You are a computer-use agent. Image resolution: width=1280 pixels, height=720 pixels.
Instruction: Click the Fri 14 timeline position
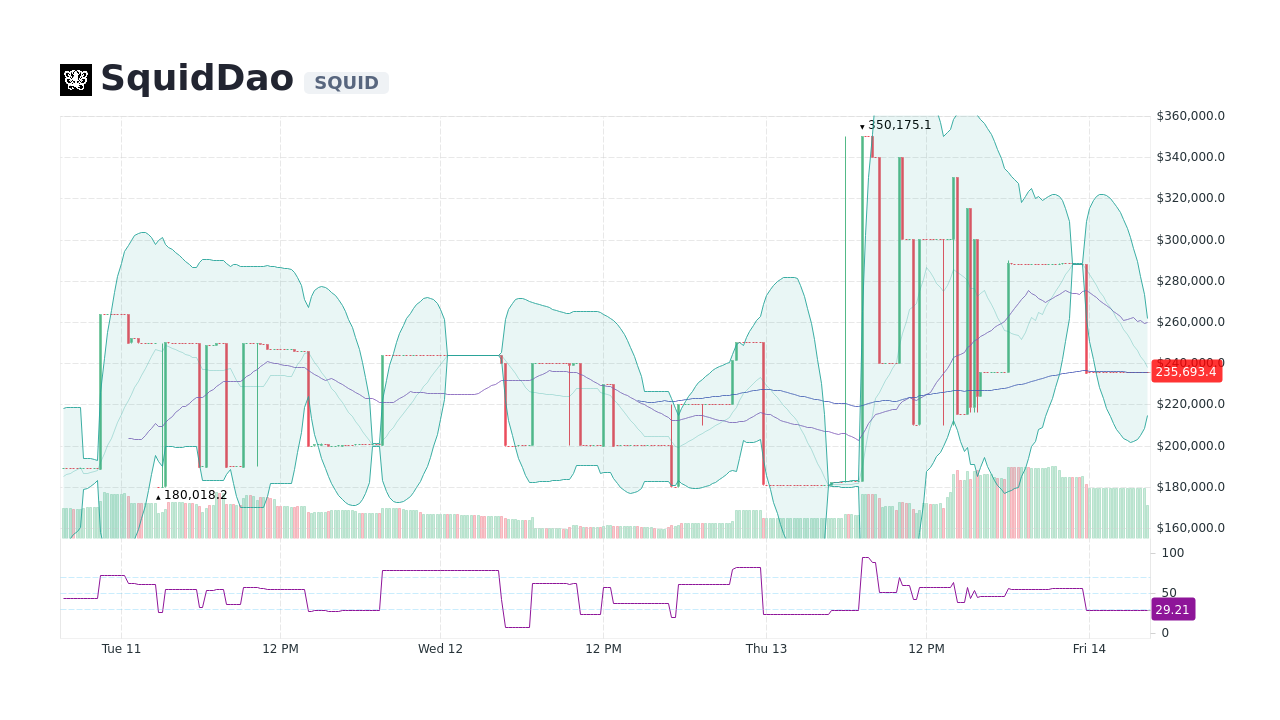pos(1089,648)
